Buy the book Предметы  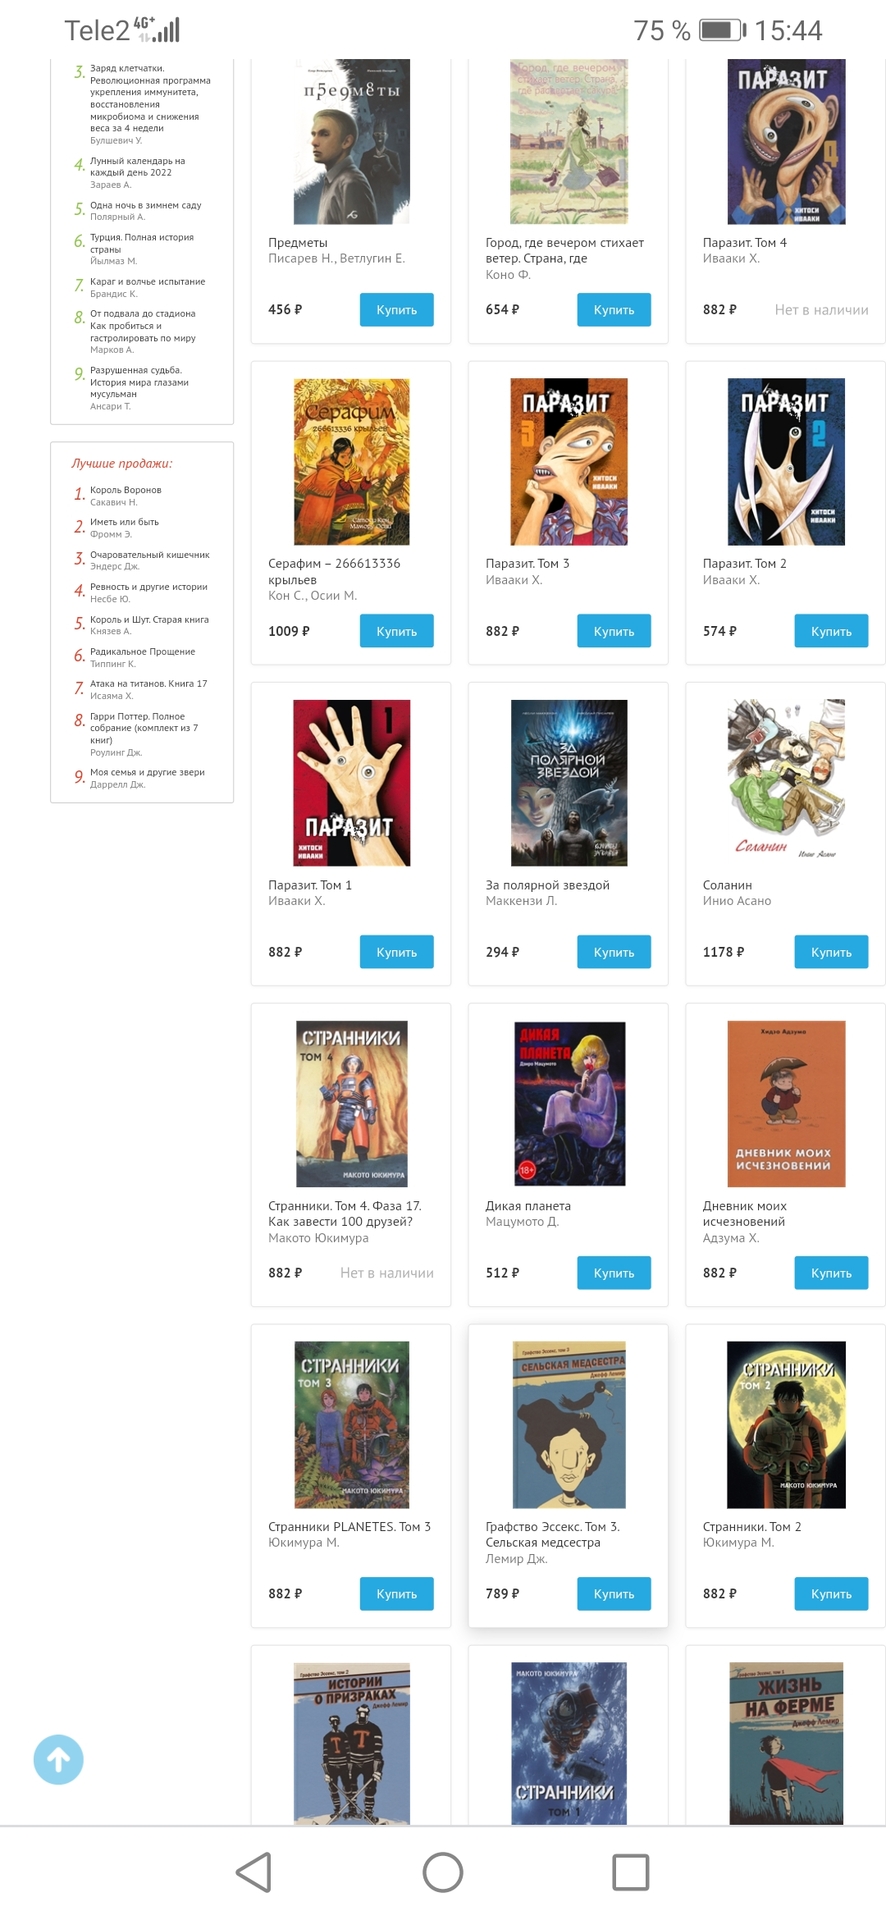coord(397,310)
